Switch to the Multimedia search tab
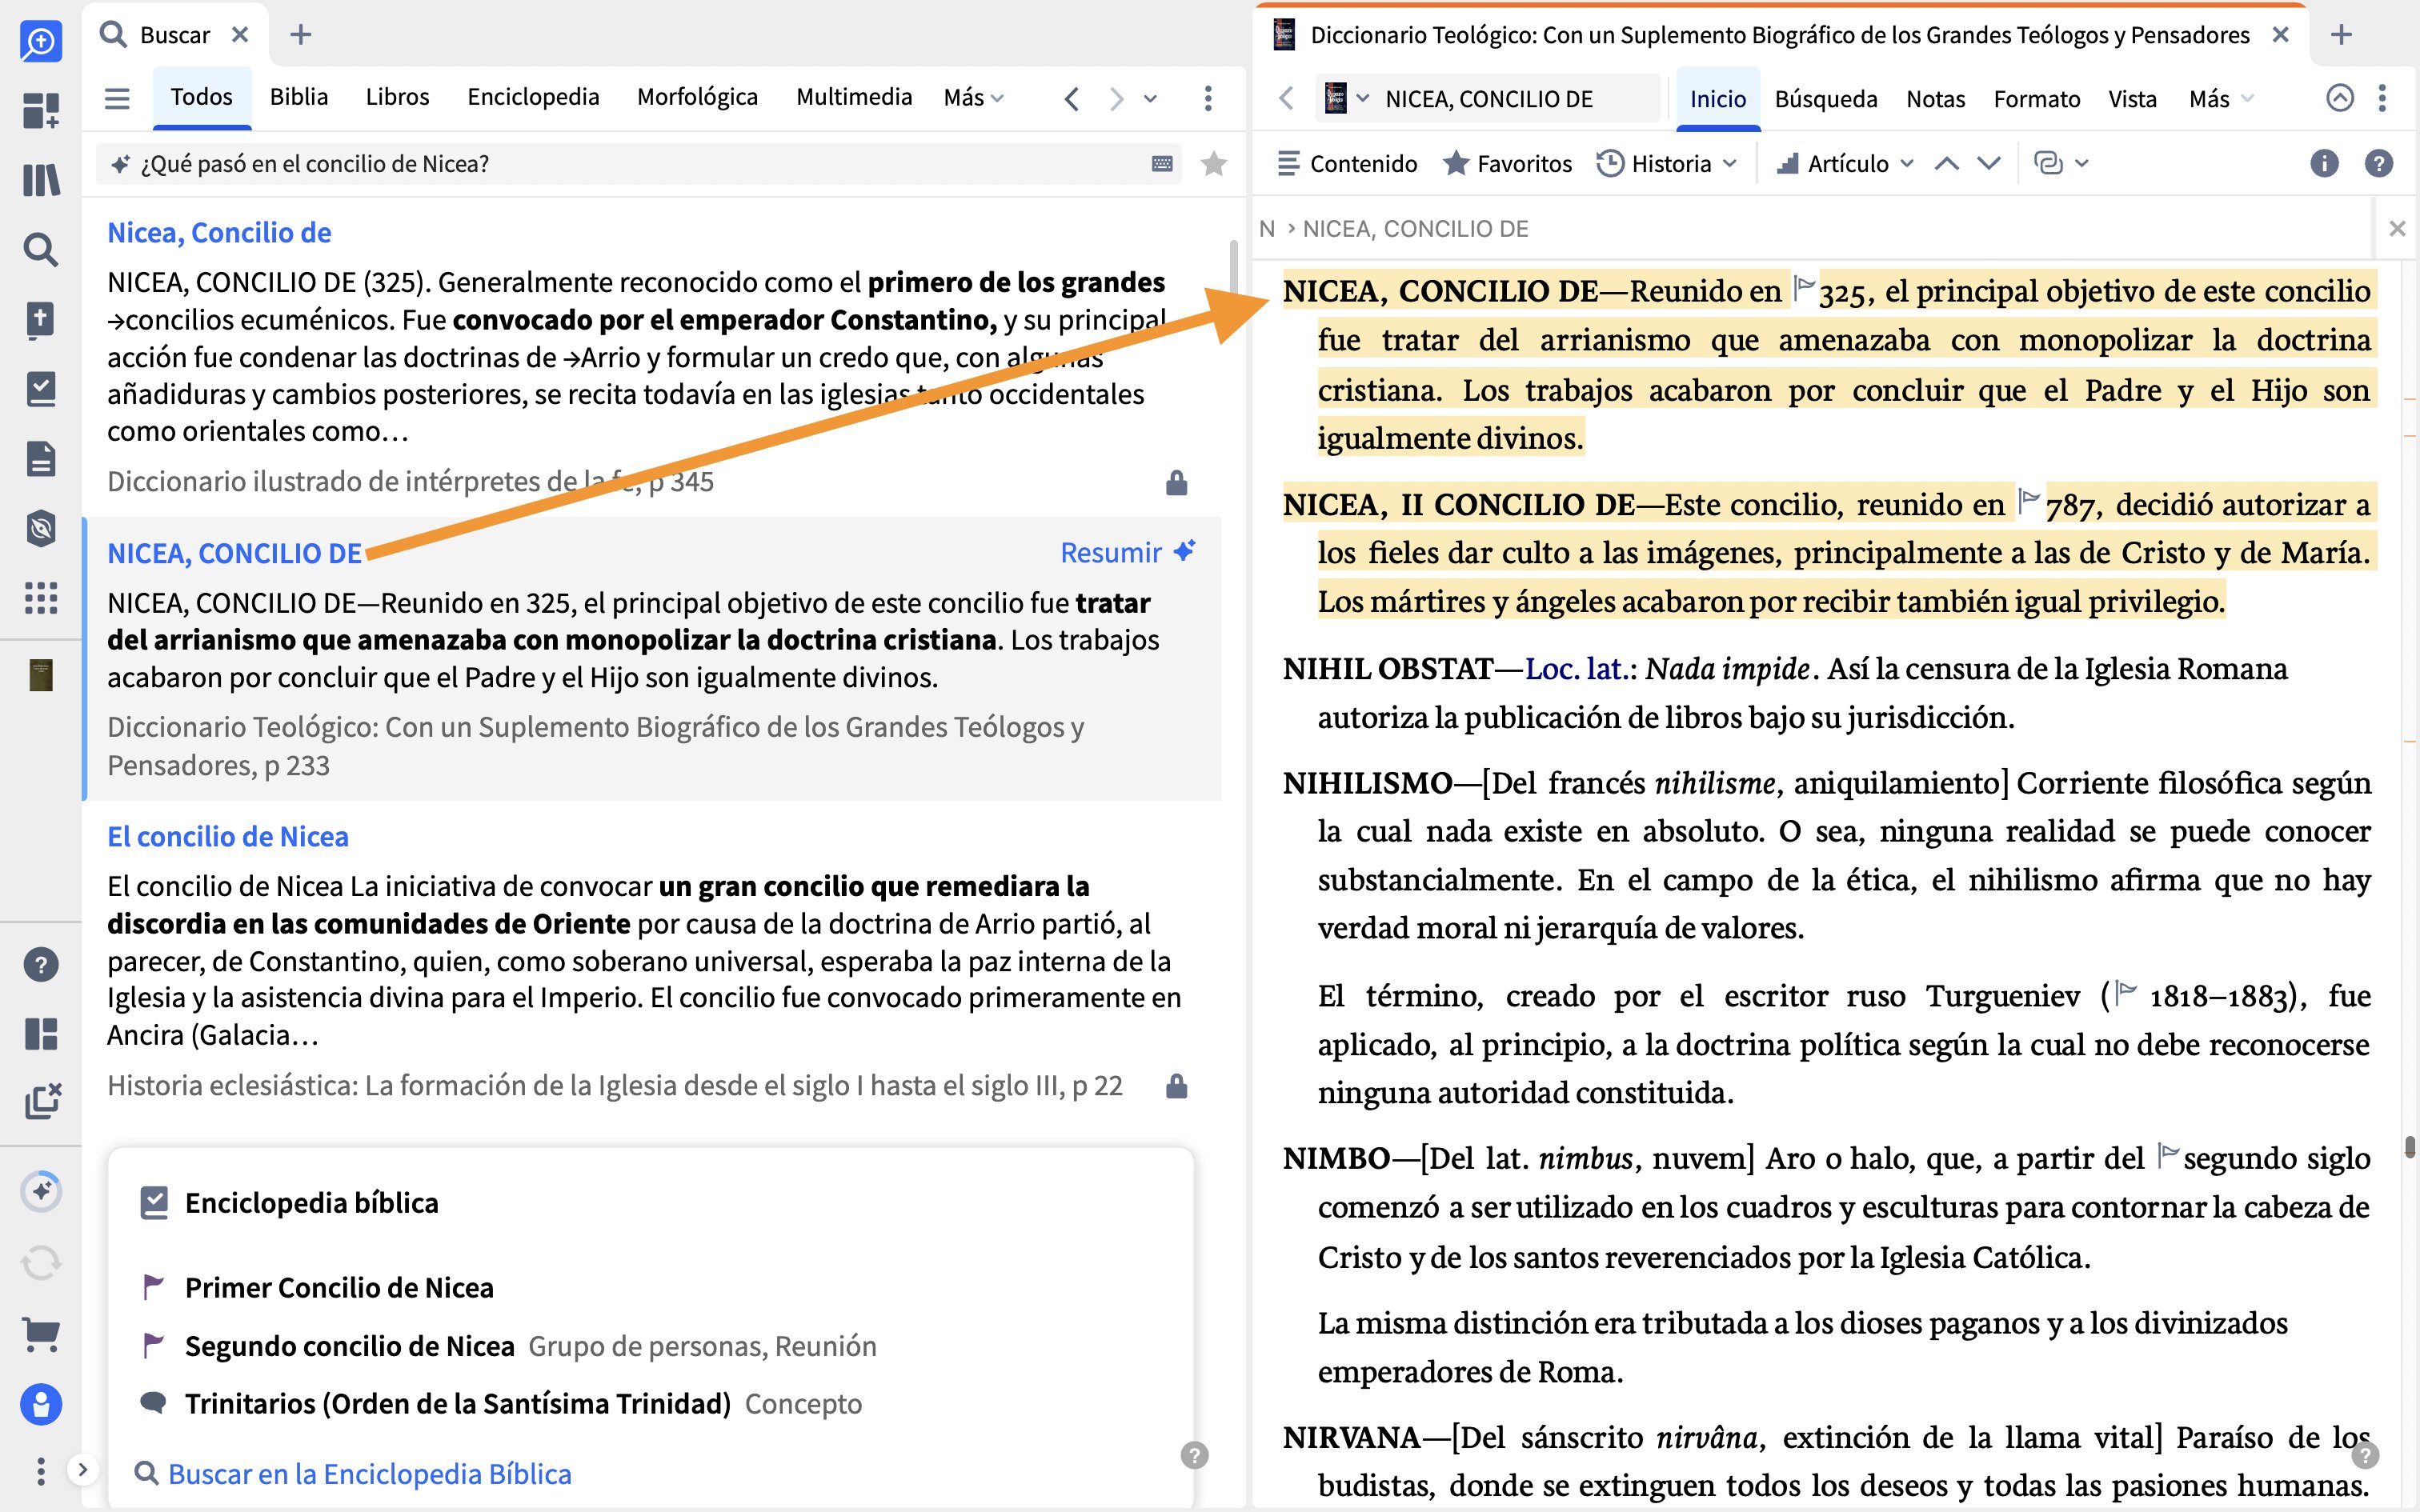 854,97
